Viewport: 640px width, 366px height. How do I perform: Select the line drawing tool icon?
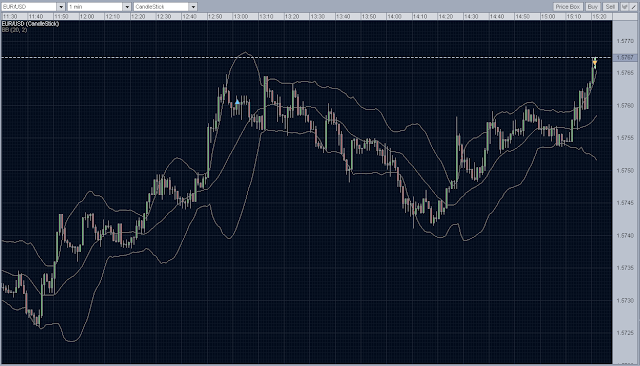pyautogui.click(x=634, y=7)
